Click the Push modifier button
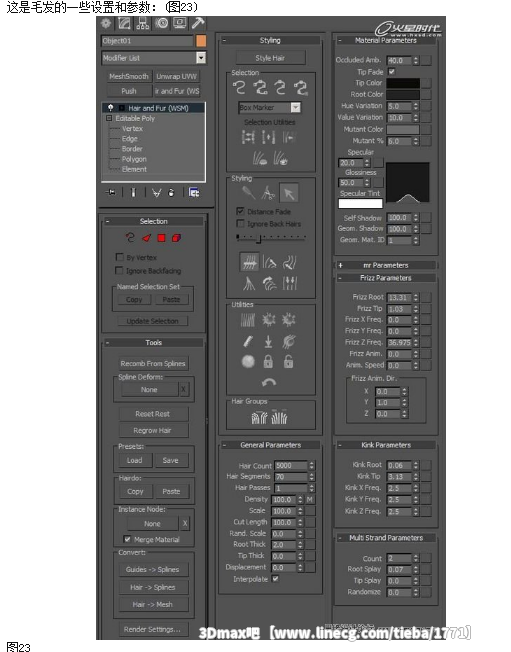The height and width of the screenshot is (652, 511). click(129, 91)
